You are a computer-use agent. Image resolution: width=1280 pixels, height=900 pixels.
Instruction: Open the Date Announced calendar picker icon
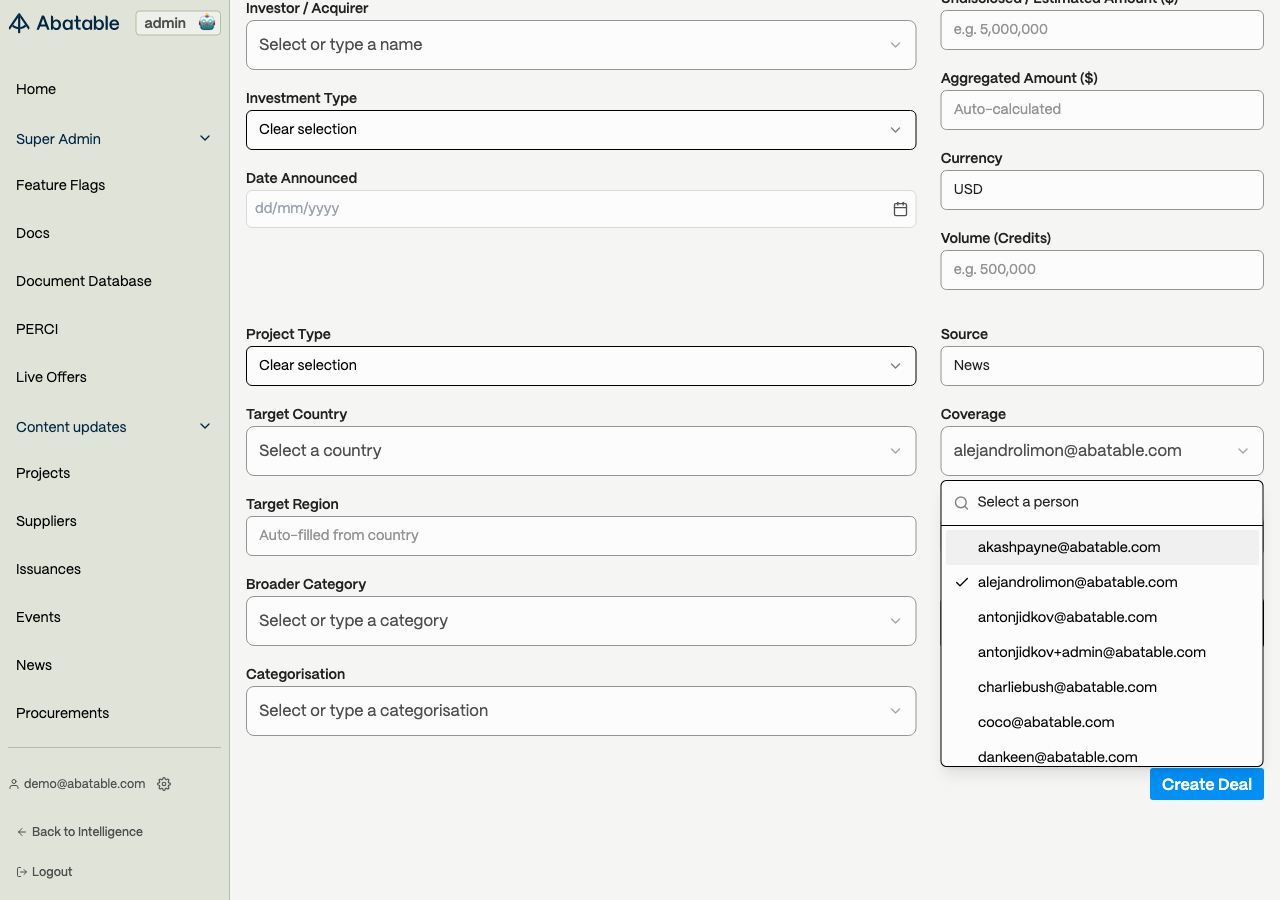tap(900, 209)
